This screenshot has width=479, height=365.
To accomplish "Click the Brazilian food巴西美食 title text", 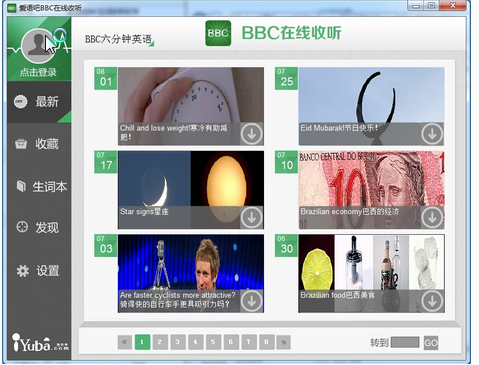I will click(338, 295).
